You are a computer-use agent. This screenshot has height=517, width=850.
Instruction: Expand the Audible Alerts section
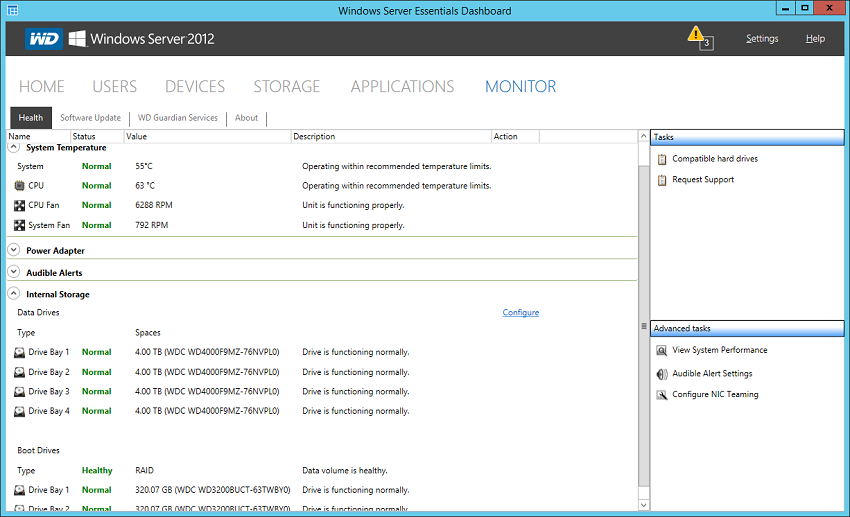point(14,272)
